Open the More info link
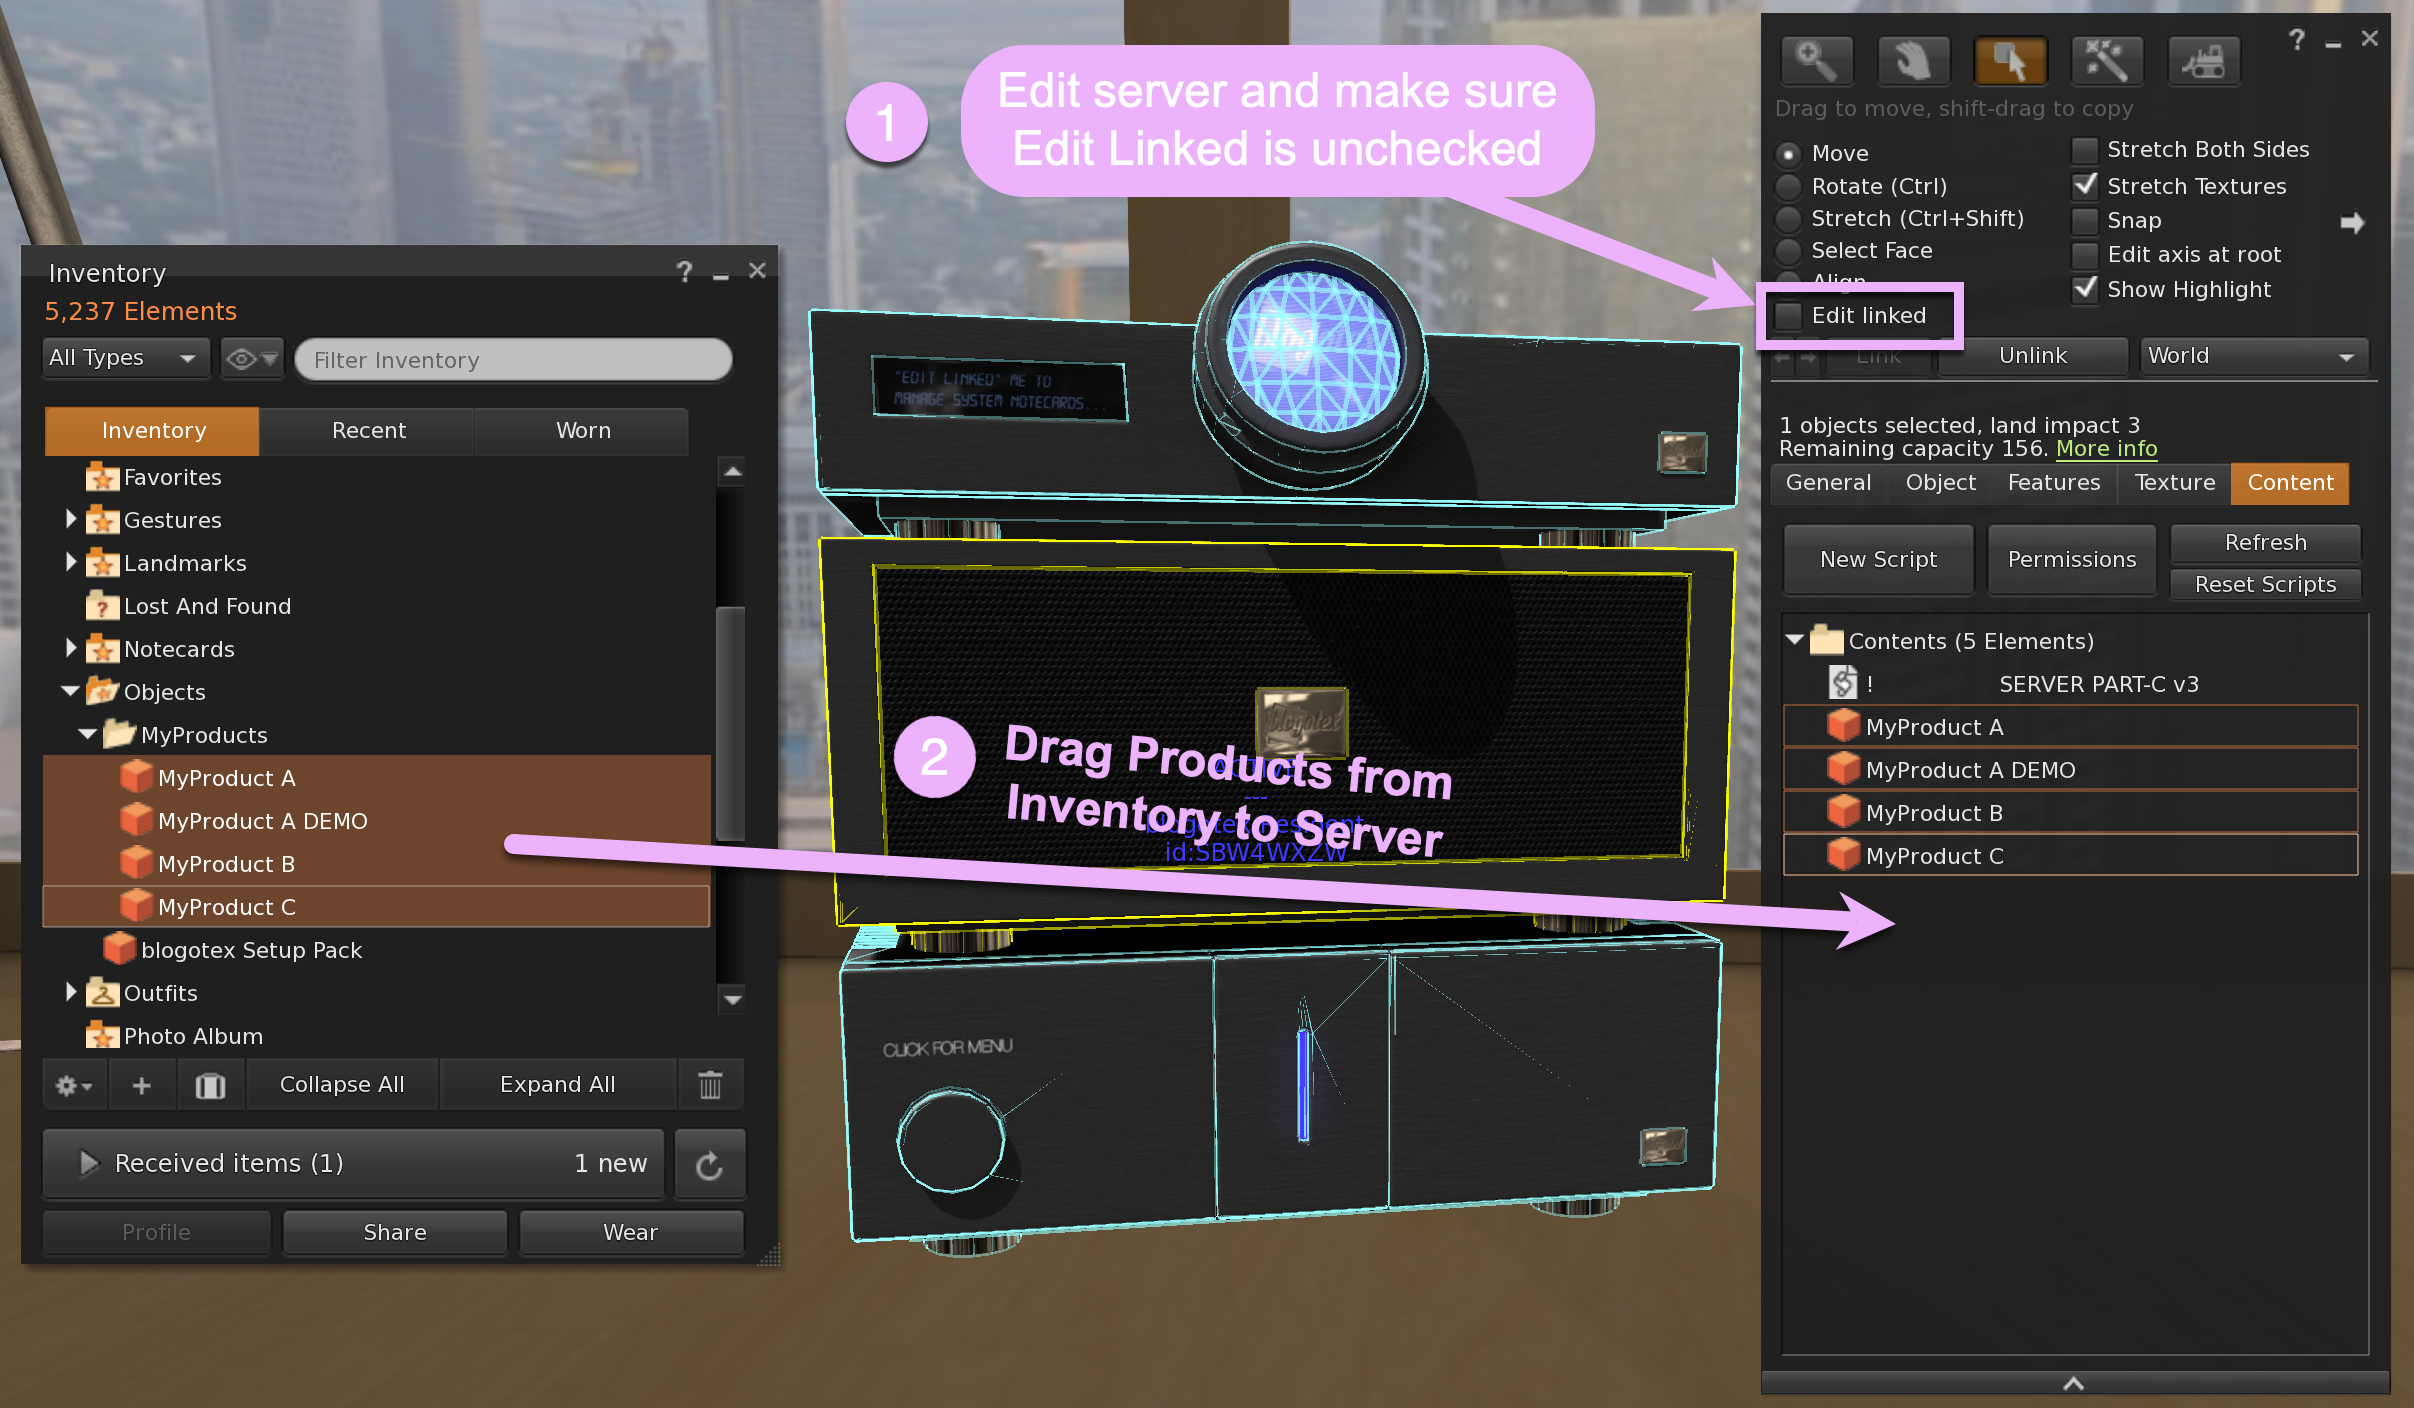 pos(2106,449)
